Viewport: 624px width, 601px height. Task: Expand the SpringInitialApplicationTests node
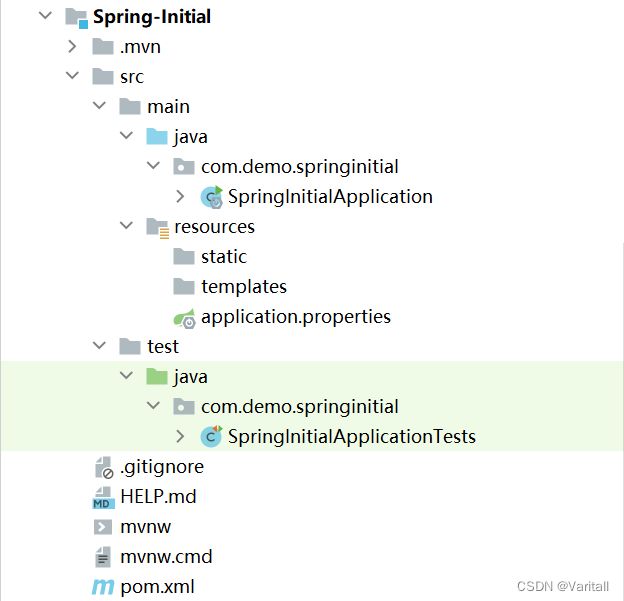[180, 437]
